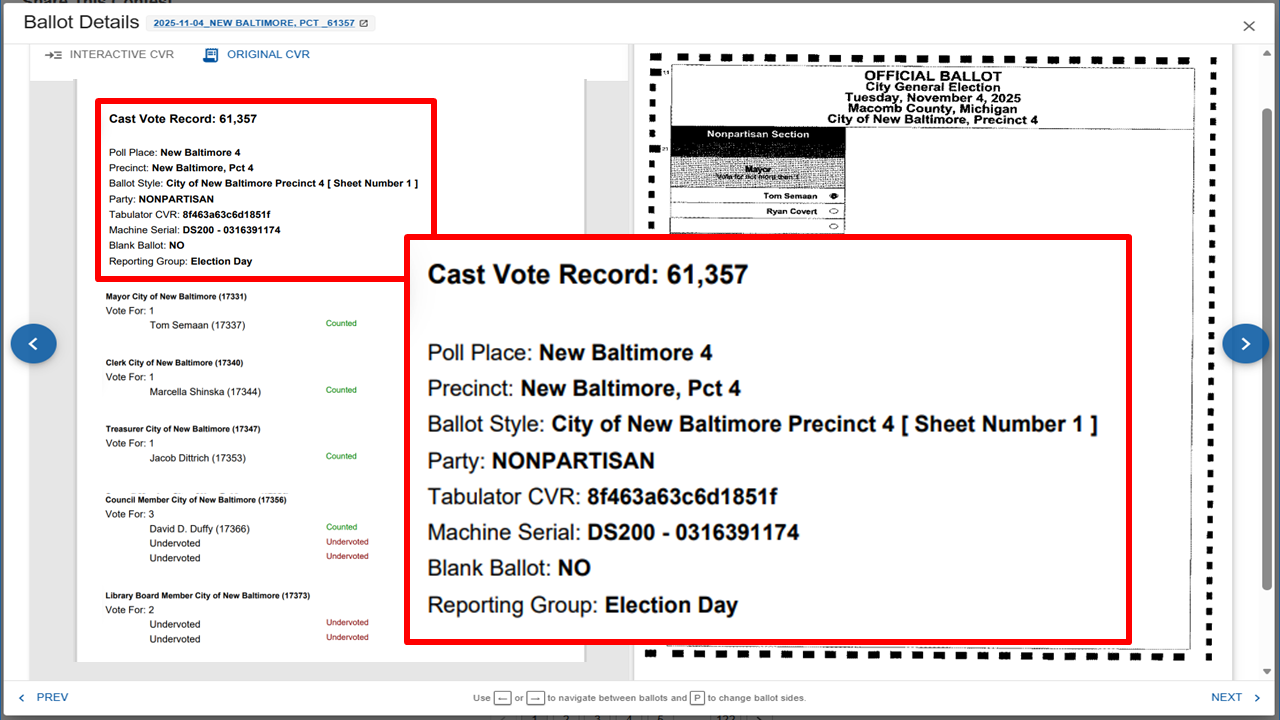Select the Marcella Shinska vote entry
Image resolution: width=1280 pixels, height=720 pixels.
(x=205, y=392)
